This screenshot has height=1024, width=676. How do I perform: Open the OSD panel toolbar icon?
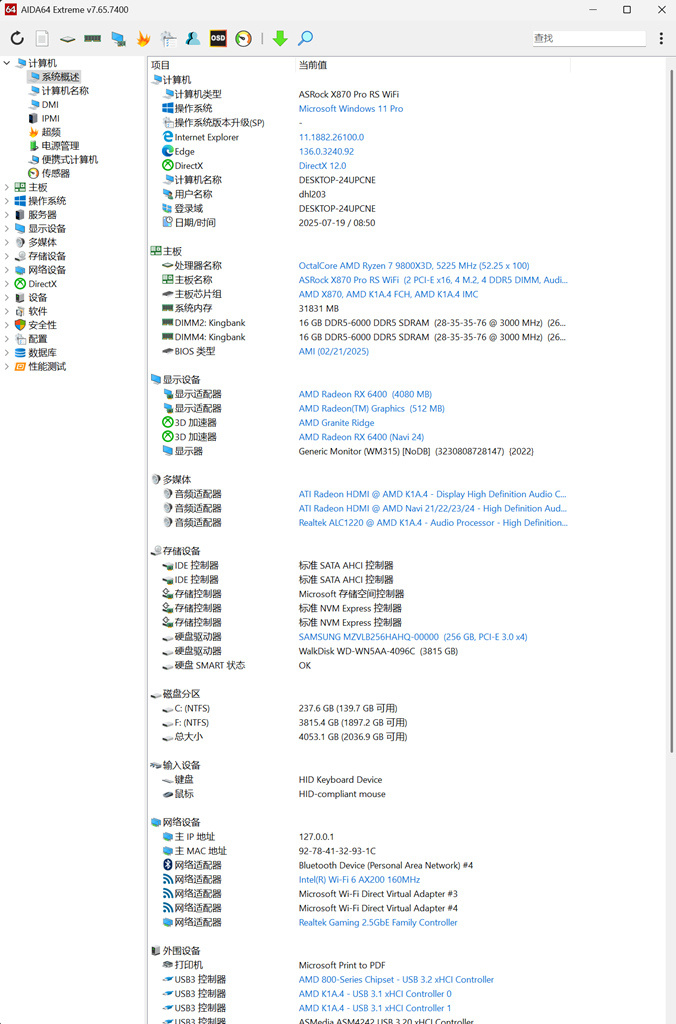coord(217,39)
